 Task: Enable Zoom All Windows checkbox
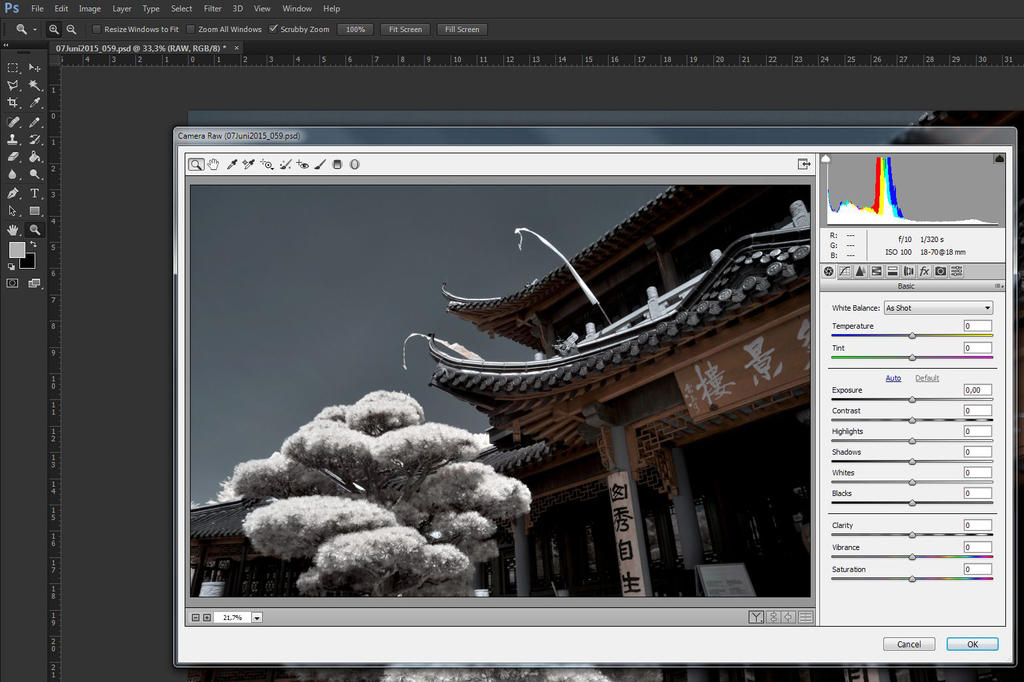(190, 29)
